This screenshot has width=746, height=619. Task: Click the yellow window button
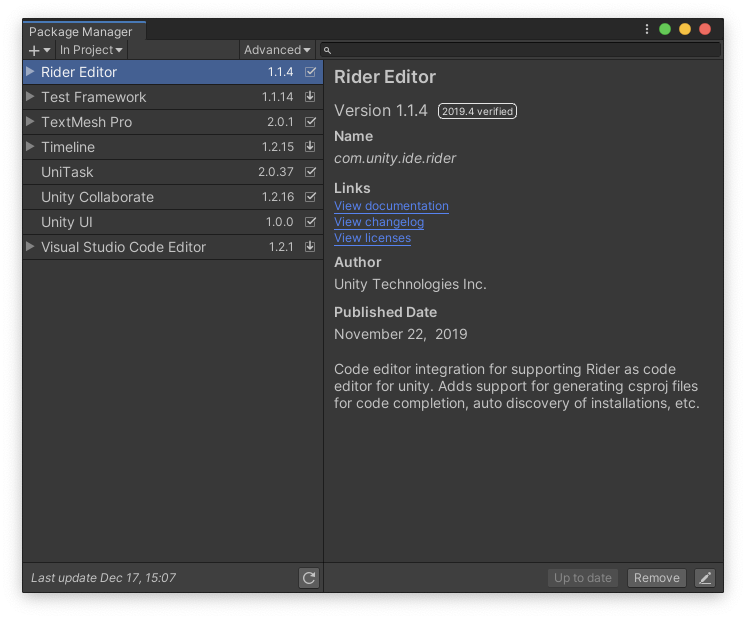pyautogui.click(x=685, y=29)
